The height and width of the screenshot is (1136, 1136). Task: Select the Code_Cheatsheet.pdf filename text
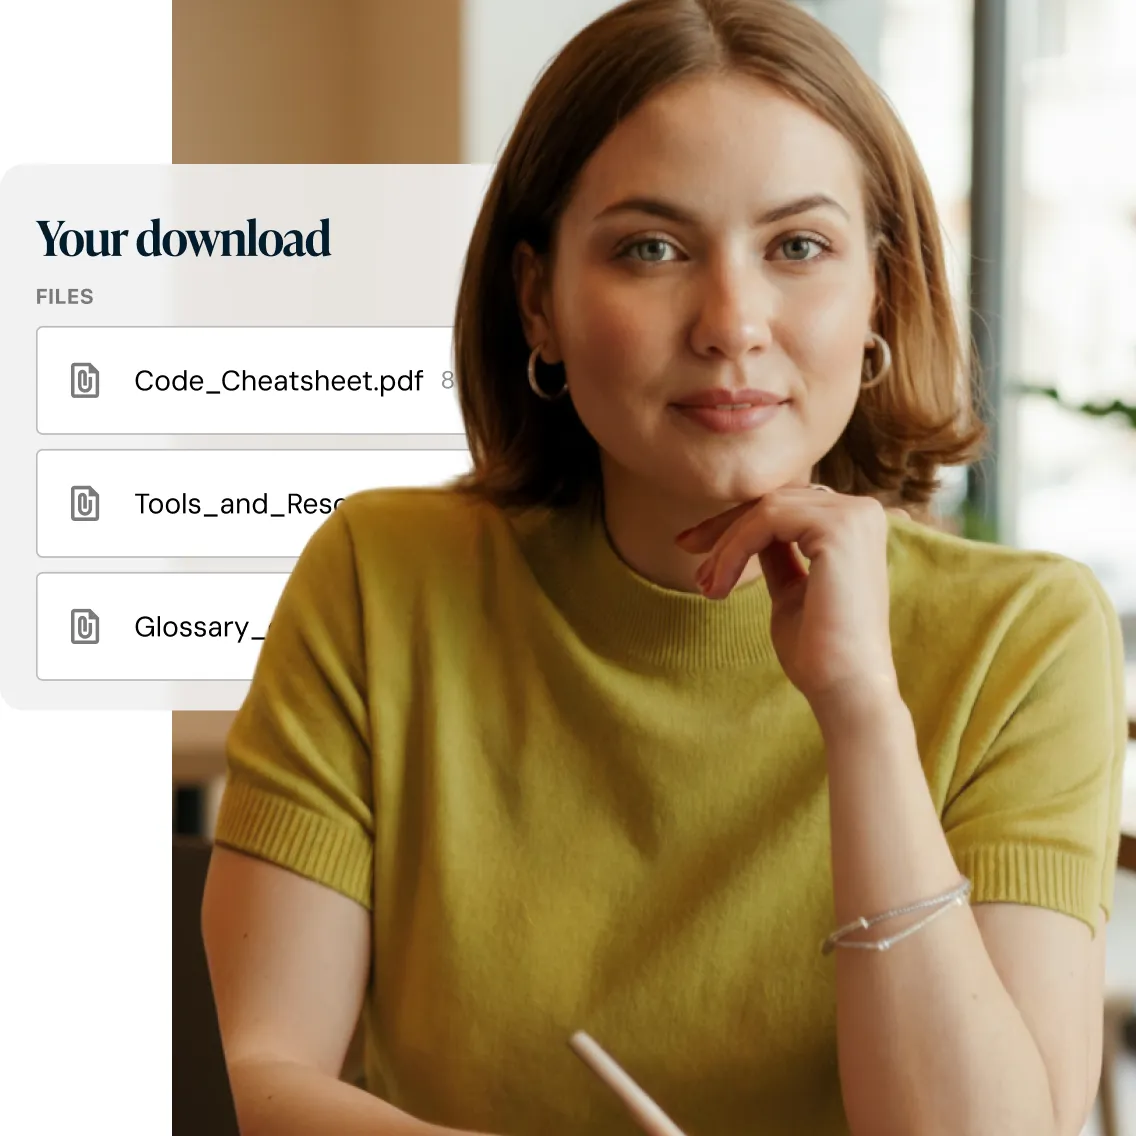pyautogui.click(x=279, y=381)
